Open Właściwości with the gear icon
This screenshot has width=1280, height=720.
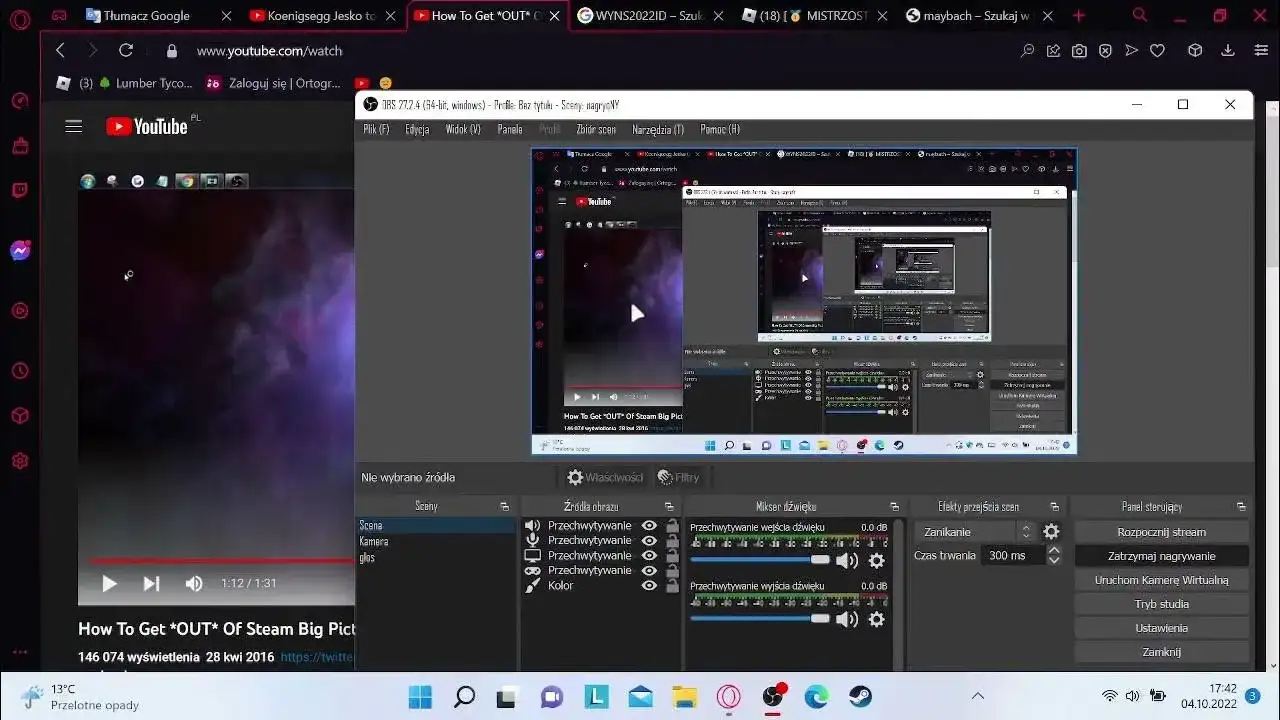pyautogui.click(x=575, y=477)
